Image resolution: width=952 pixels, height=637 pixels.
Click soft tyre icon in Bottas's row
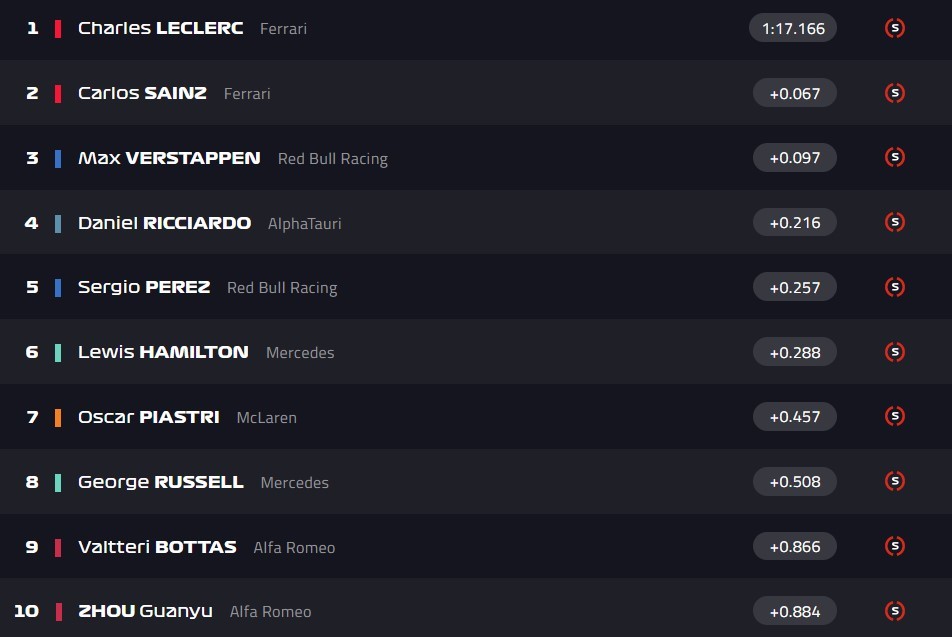tap(895, 546)
